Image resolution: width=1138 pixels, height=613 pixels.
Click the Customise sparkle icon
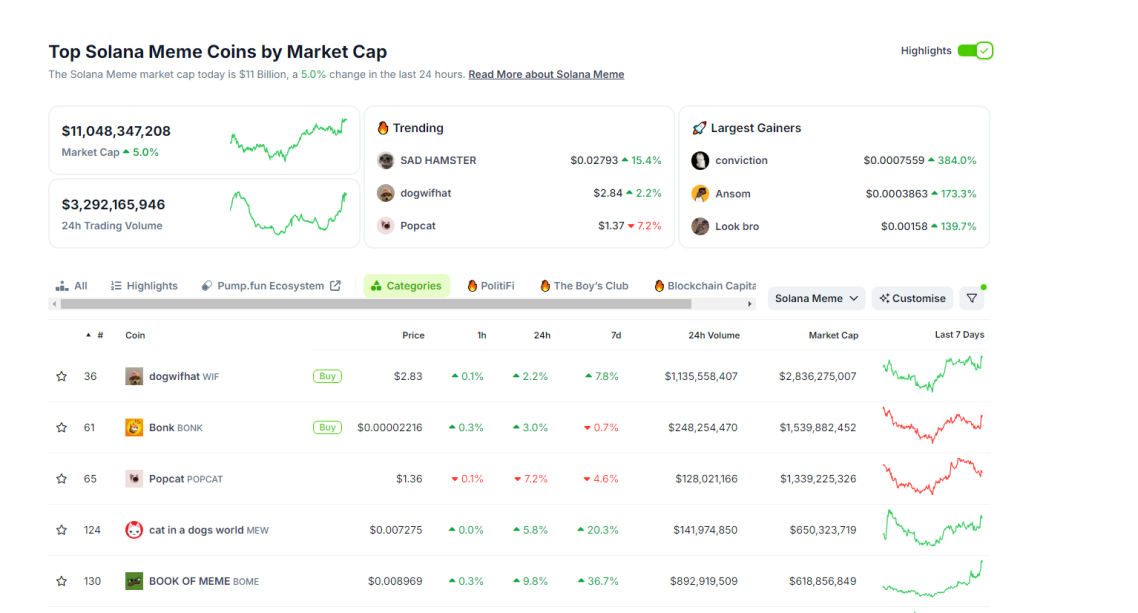tap(884, 298)
